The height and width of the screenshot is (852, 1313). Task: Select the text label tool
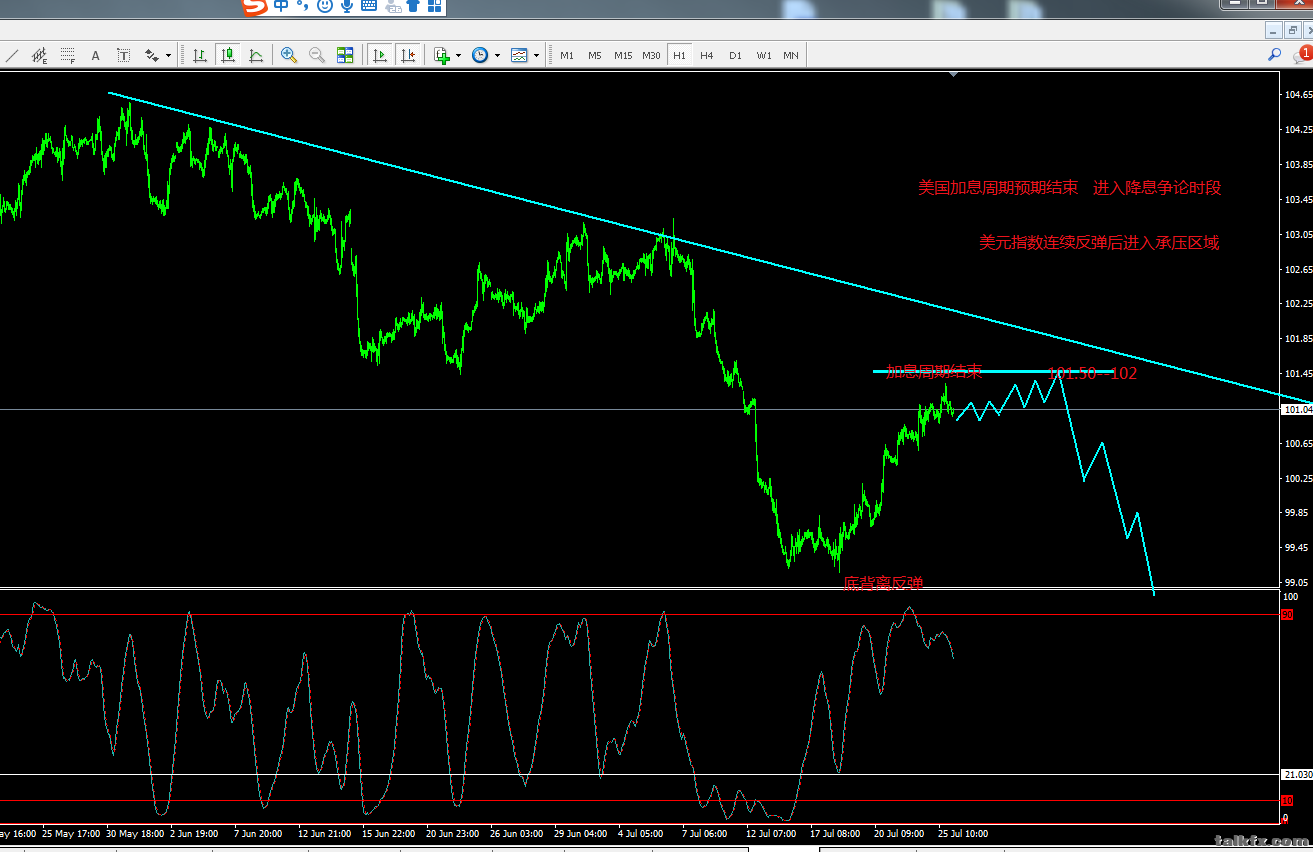point(124,55)
